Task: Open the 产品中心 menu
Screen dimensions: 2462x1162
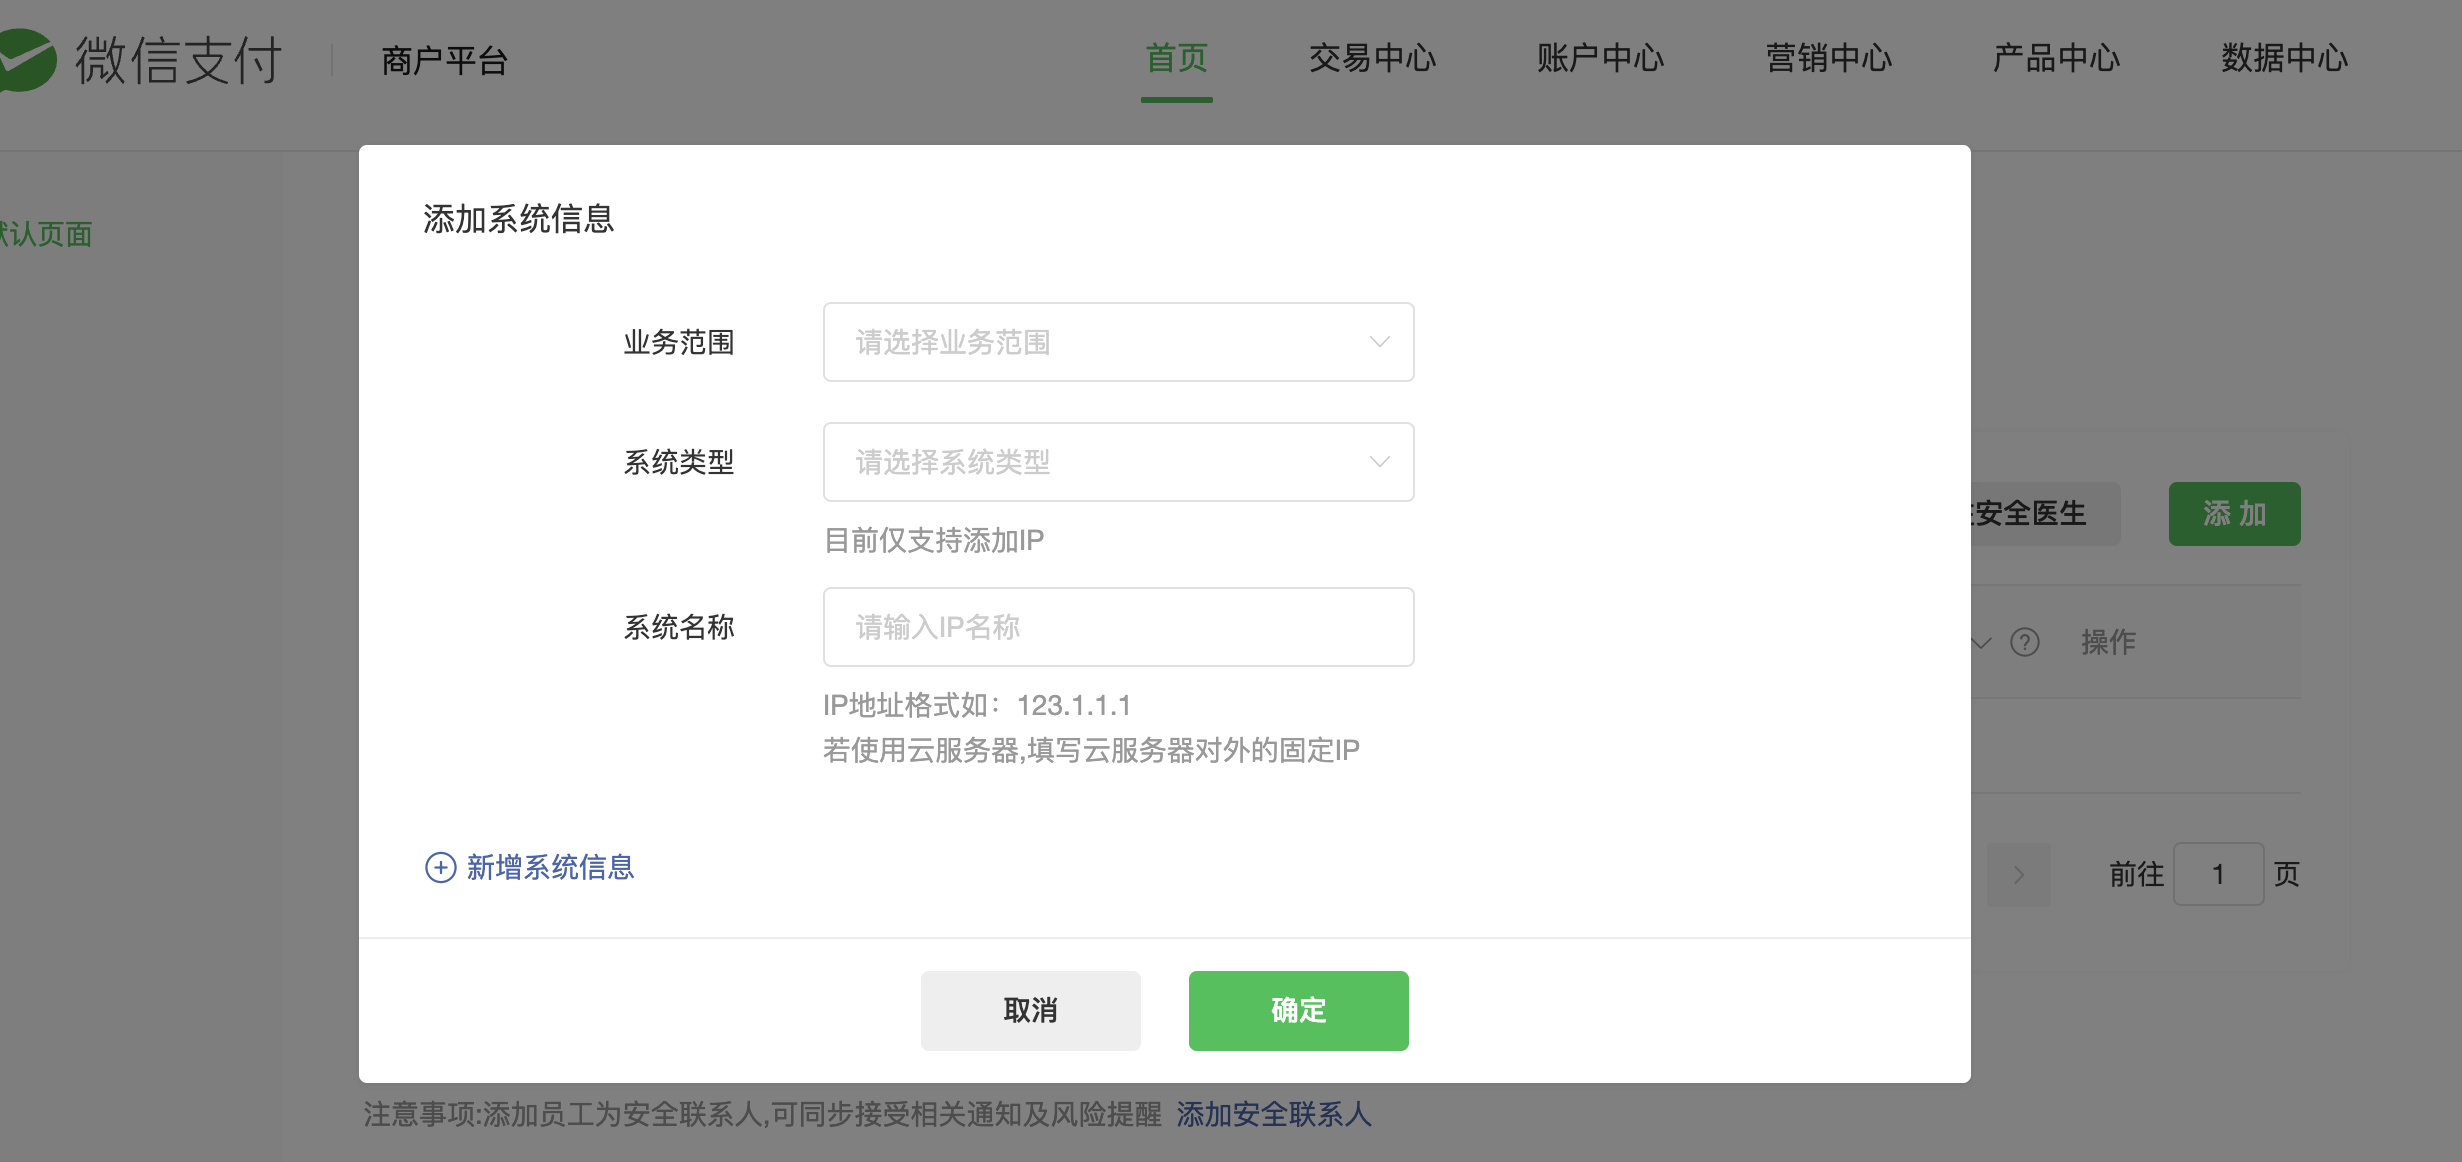Action: click(2056, 59)
